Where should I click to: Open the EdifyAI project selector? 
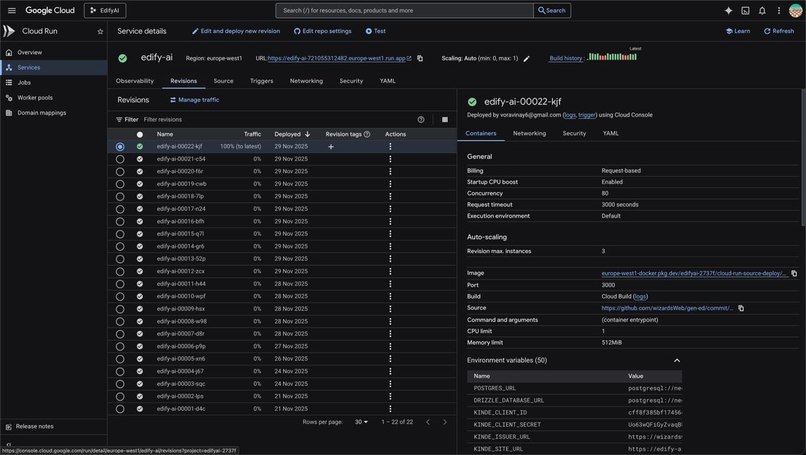click(105, 10)
